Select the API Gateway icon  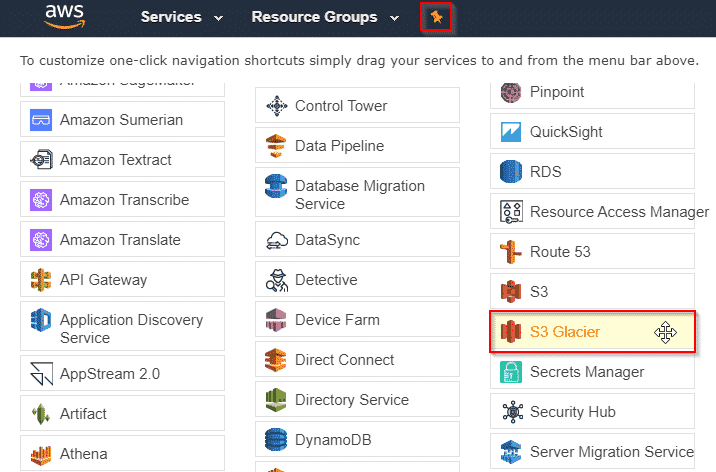coord(41,280)
